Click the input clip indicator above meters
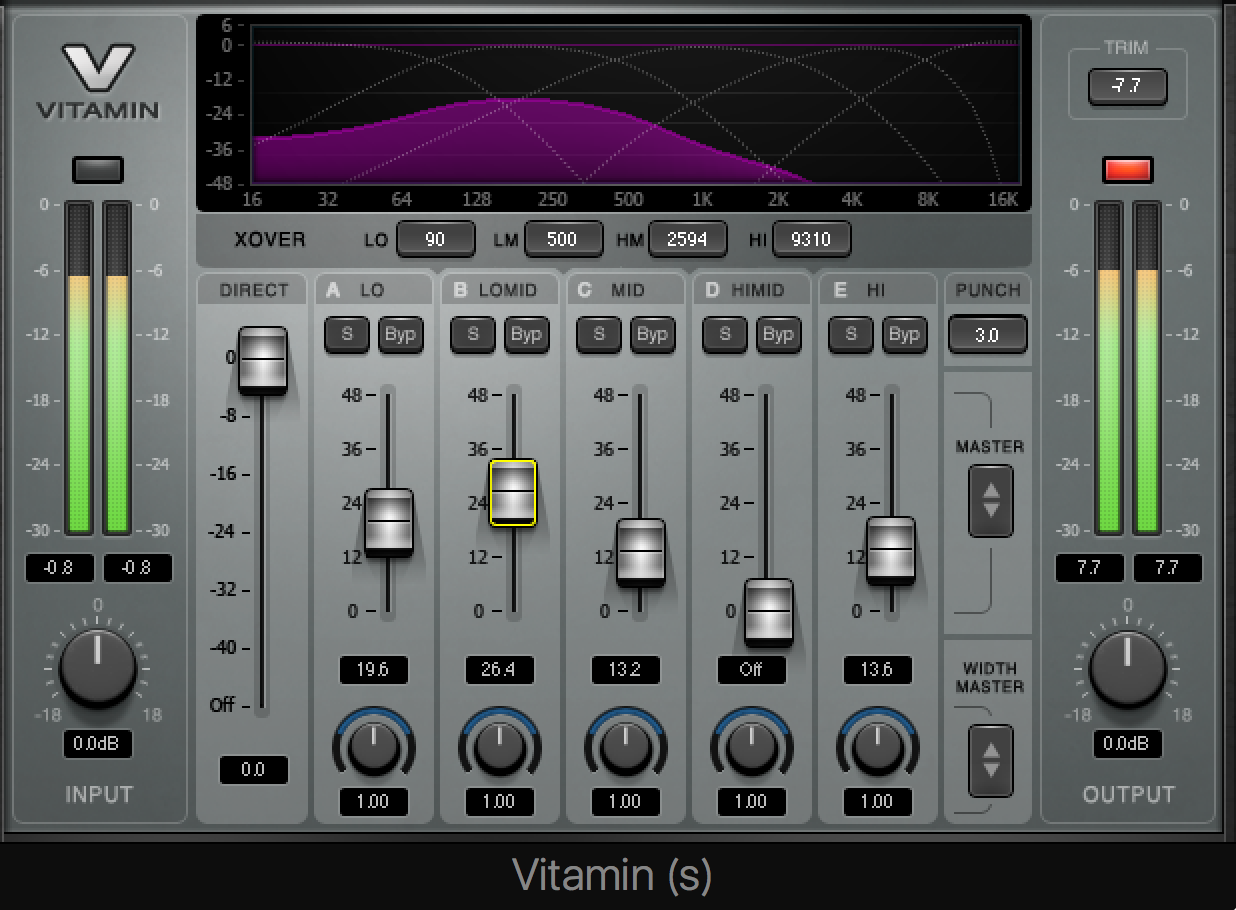This screenshot has height=910, width=1236. (x=97, y=169)
